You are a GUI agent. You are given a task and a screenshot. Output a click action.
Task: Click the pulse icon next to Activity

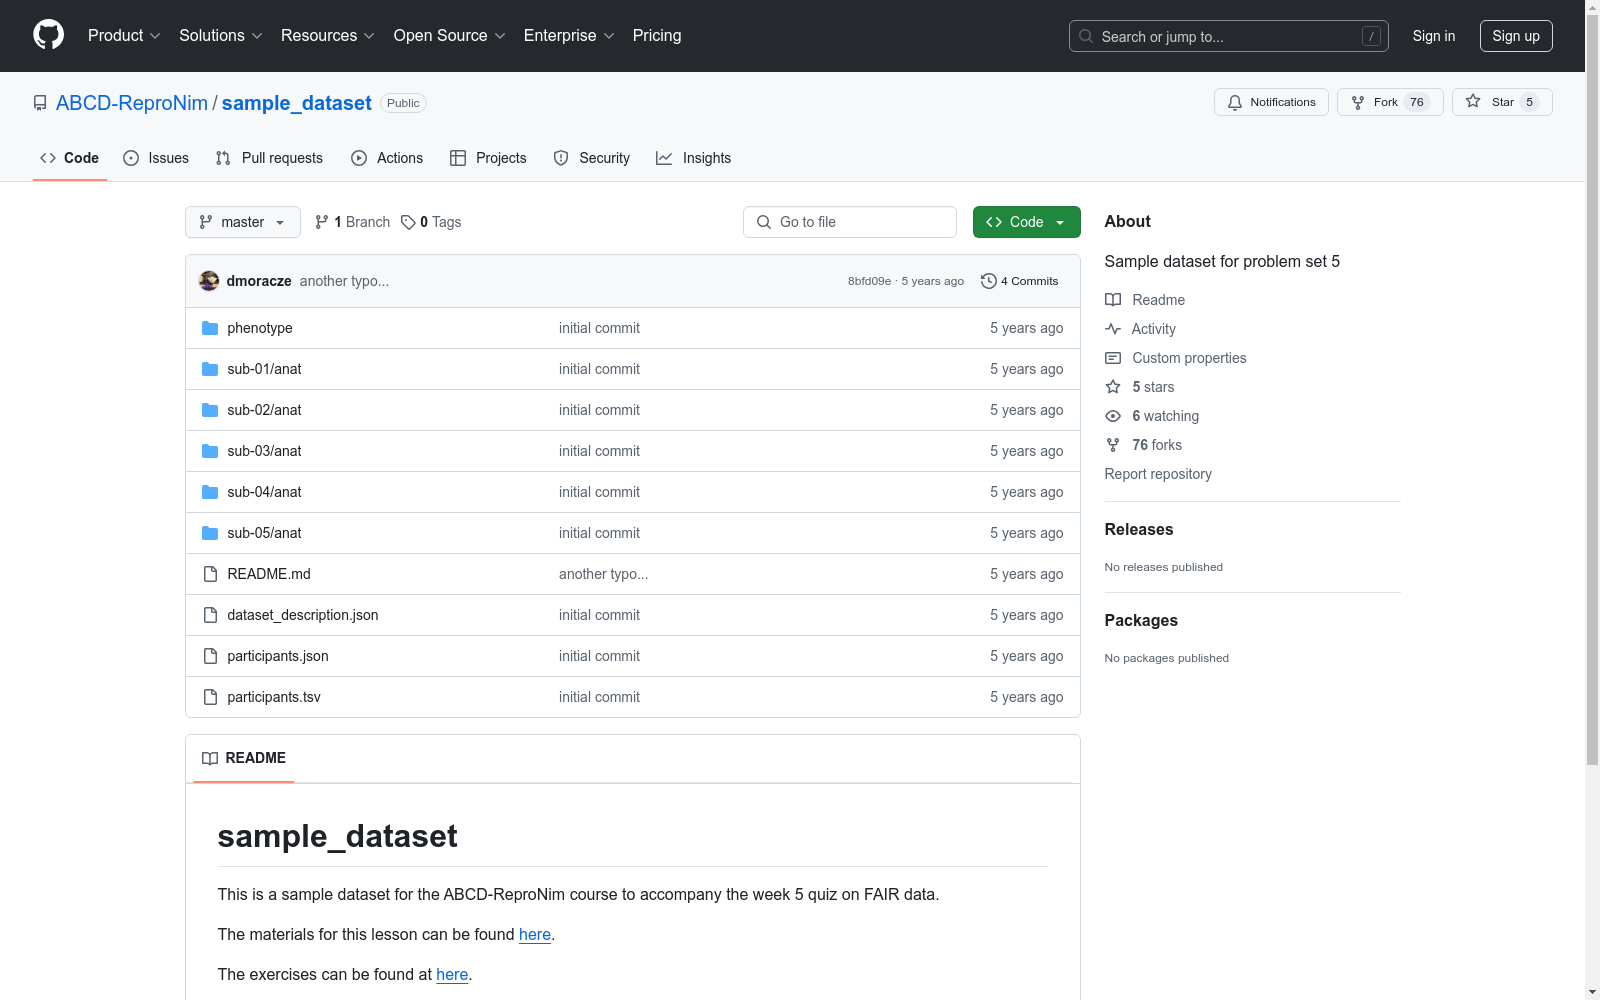1113,329
